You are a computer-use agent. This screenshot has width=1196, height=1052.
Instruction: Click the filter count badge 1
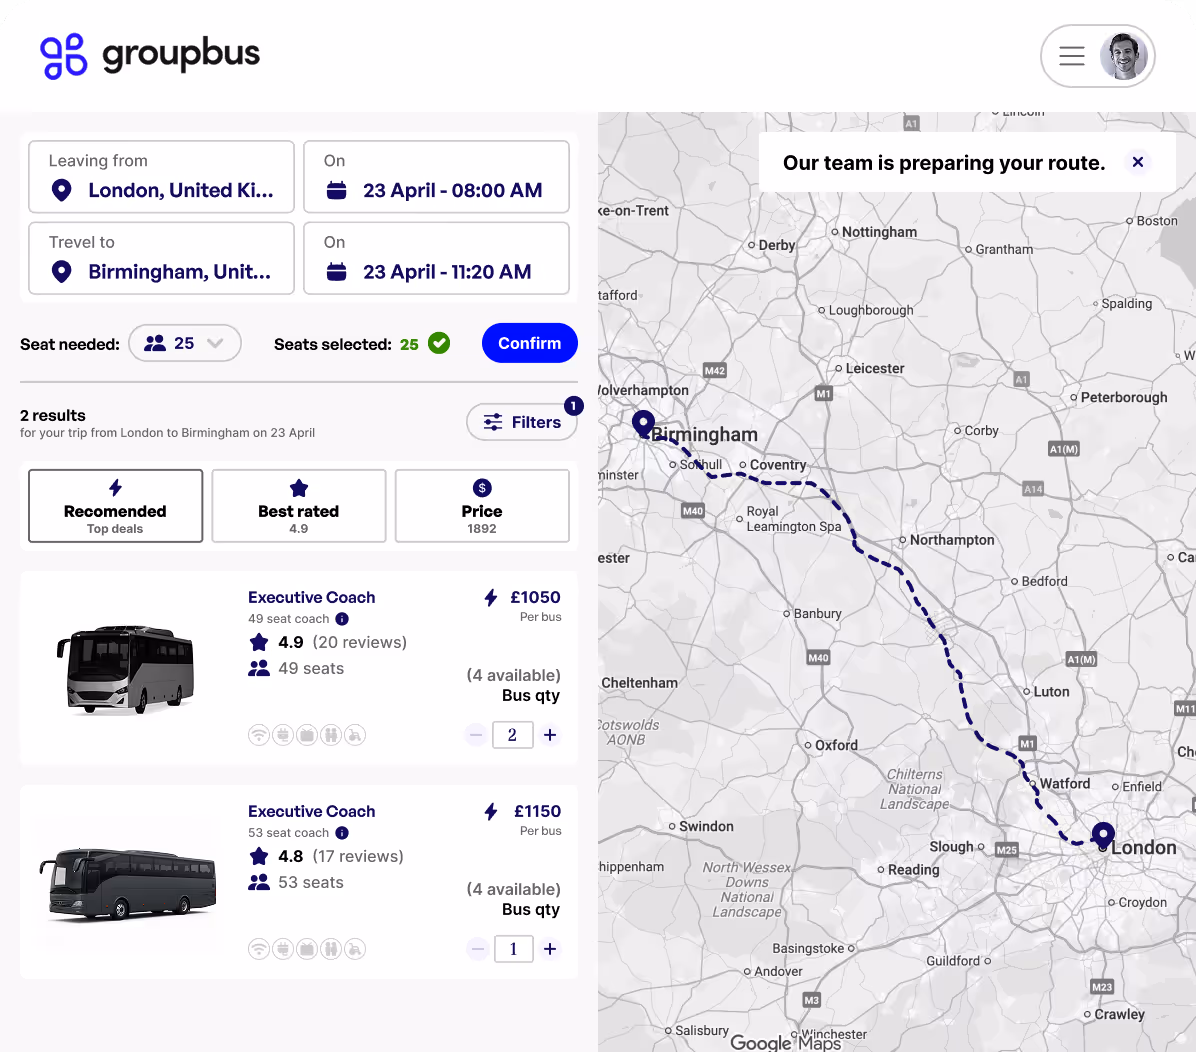(574, 406)
